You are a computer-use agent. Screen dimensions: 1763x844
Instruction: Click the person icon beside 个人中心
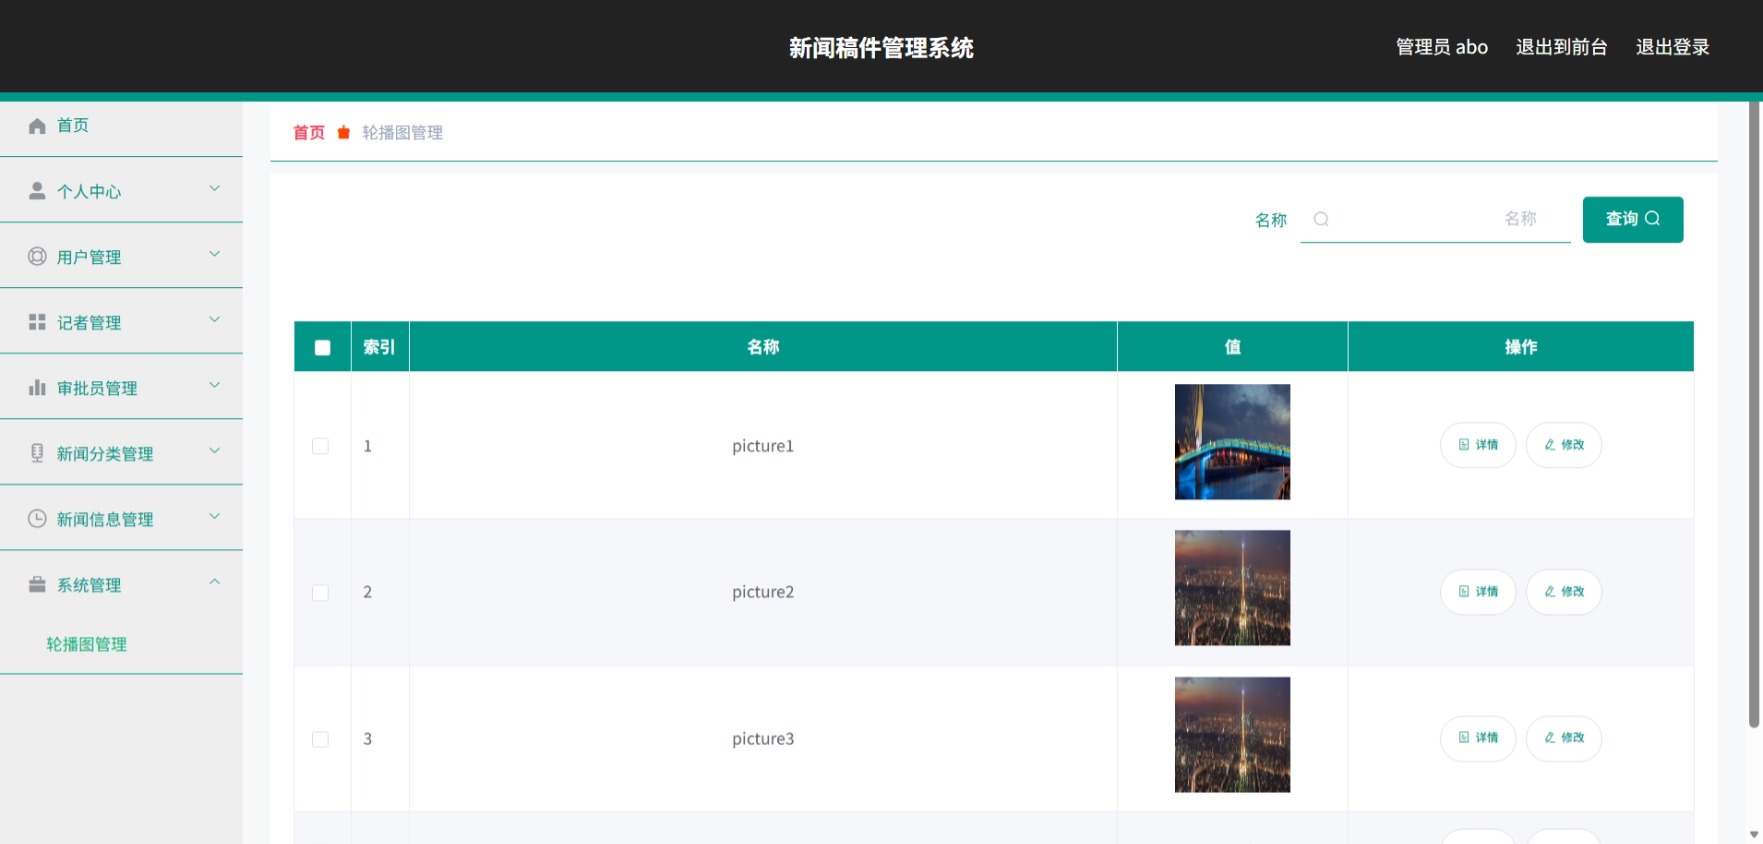coord(37,190)
